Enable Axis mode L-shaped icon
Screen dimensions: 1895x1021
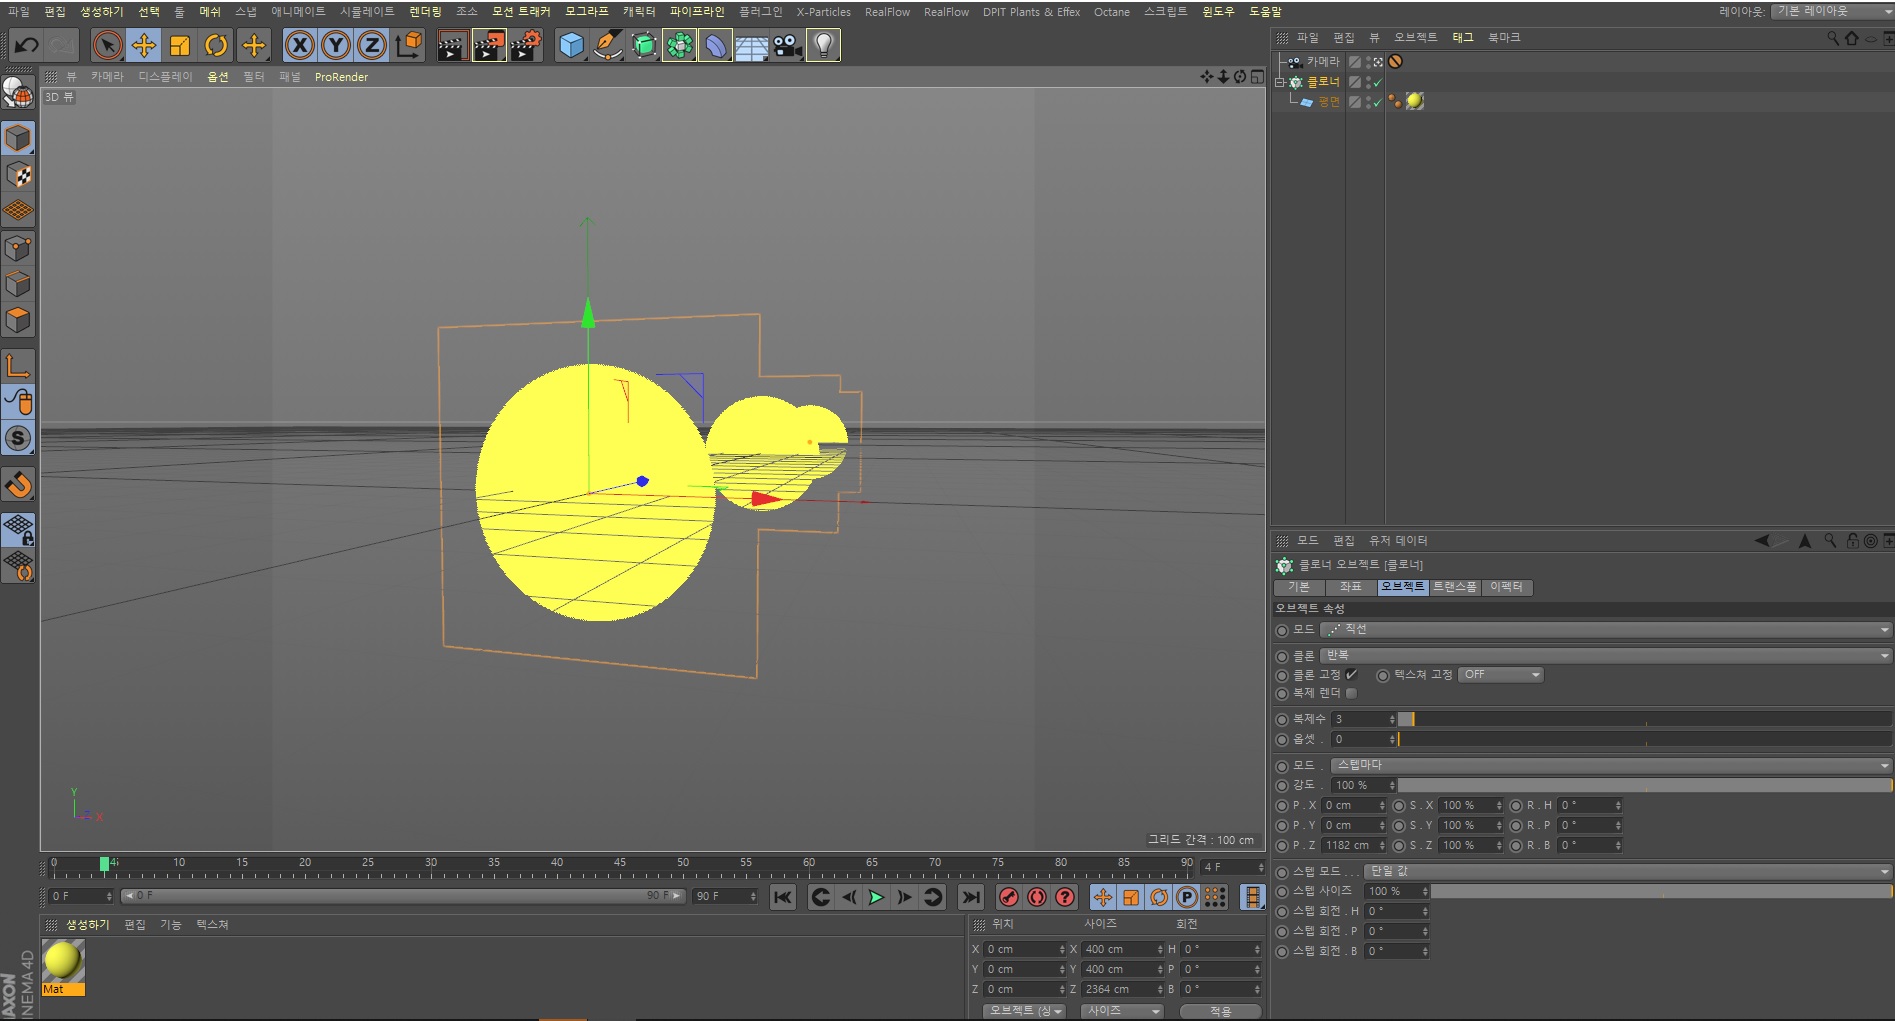point(18,365)
